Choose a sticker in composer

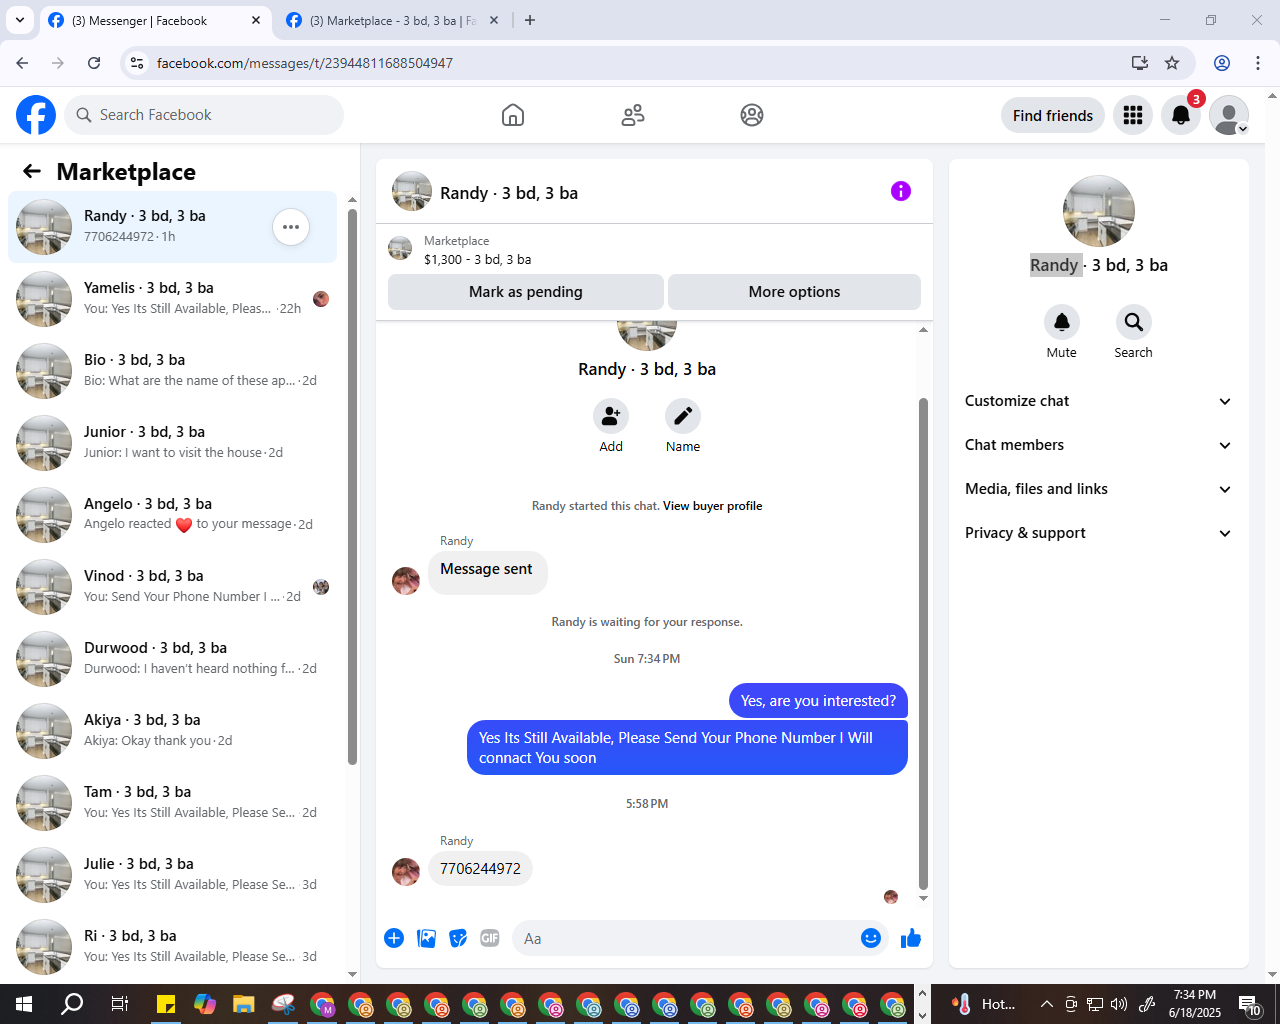tap(458, 938)
